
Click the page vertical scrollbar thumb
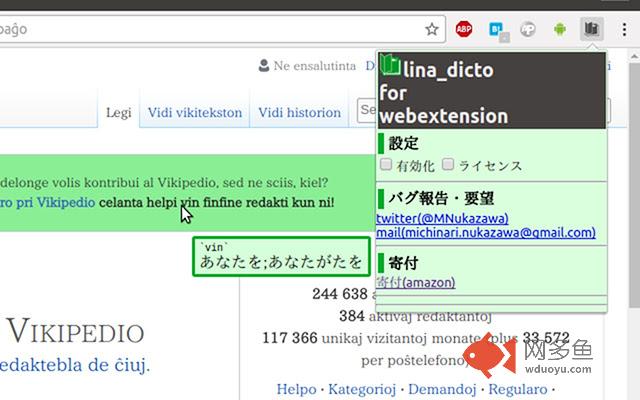click(x=634, y=185)
